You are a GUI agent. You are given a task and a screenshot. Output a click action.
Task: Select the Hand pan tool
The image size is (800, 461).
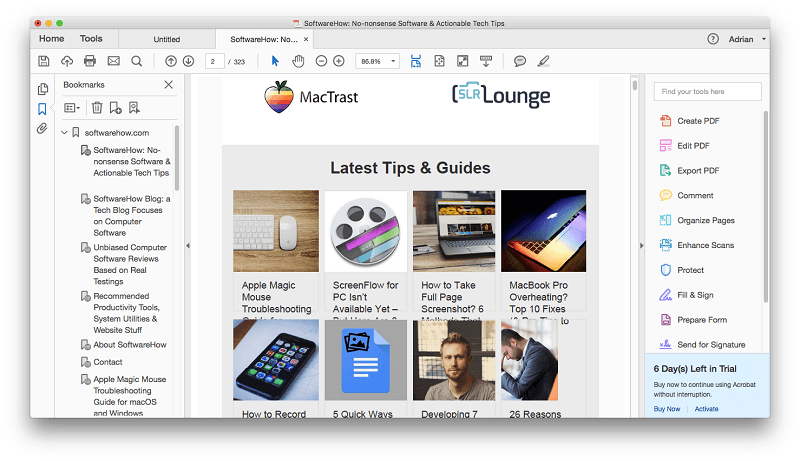pos(298,61)
